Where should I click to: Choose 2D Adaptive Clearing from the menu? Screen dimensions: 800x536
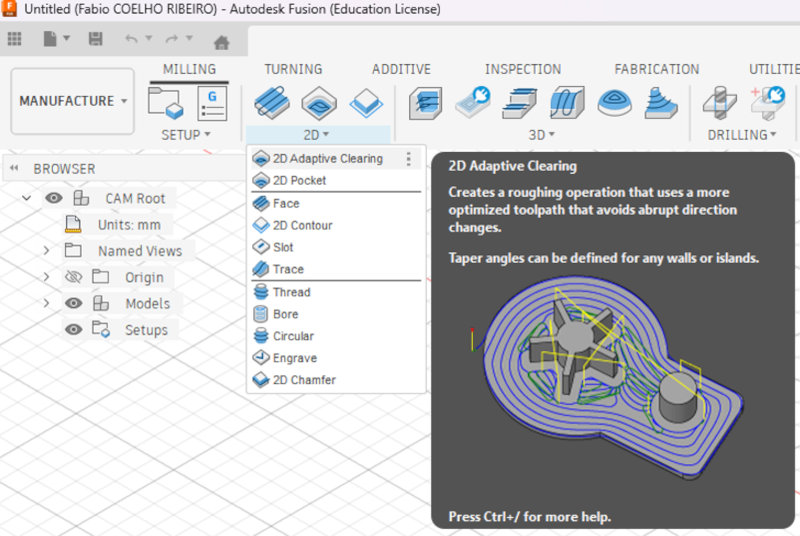pyautogui.click(x=327, y=159)
